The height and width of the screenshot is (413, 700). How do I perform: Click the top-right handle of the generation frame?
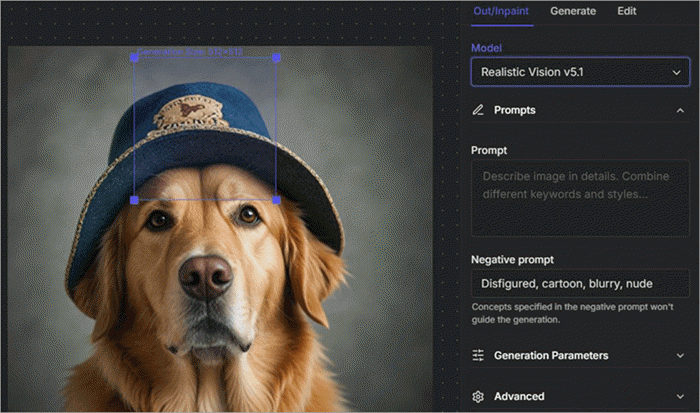[276, 57]
